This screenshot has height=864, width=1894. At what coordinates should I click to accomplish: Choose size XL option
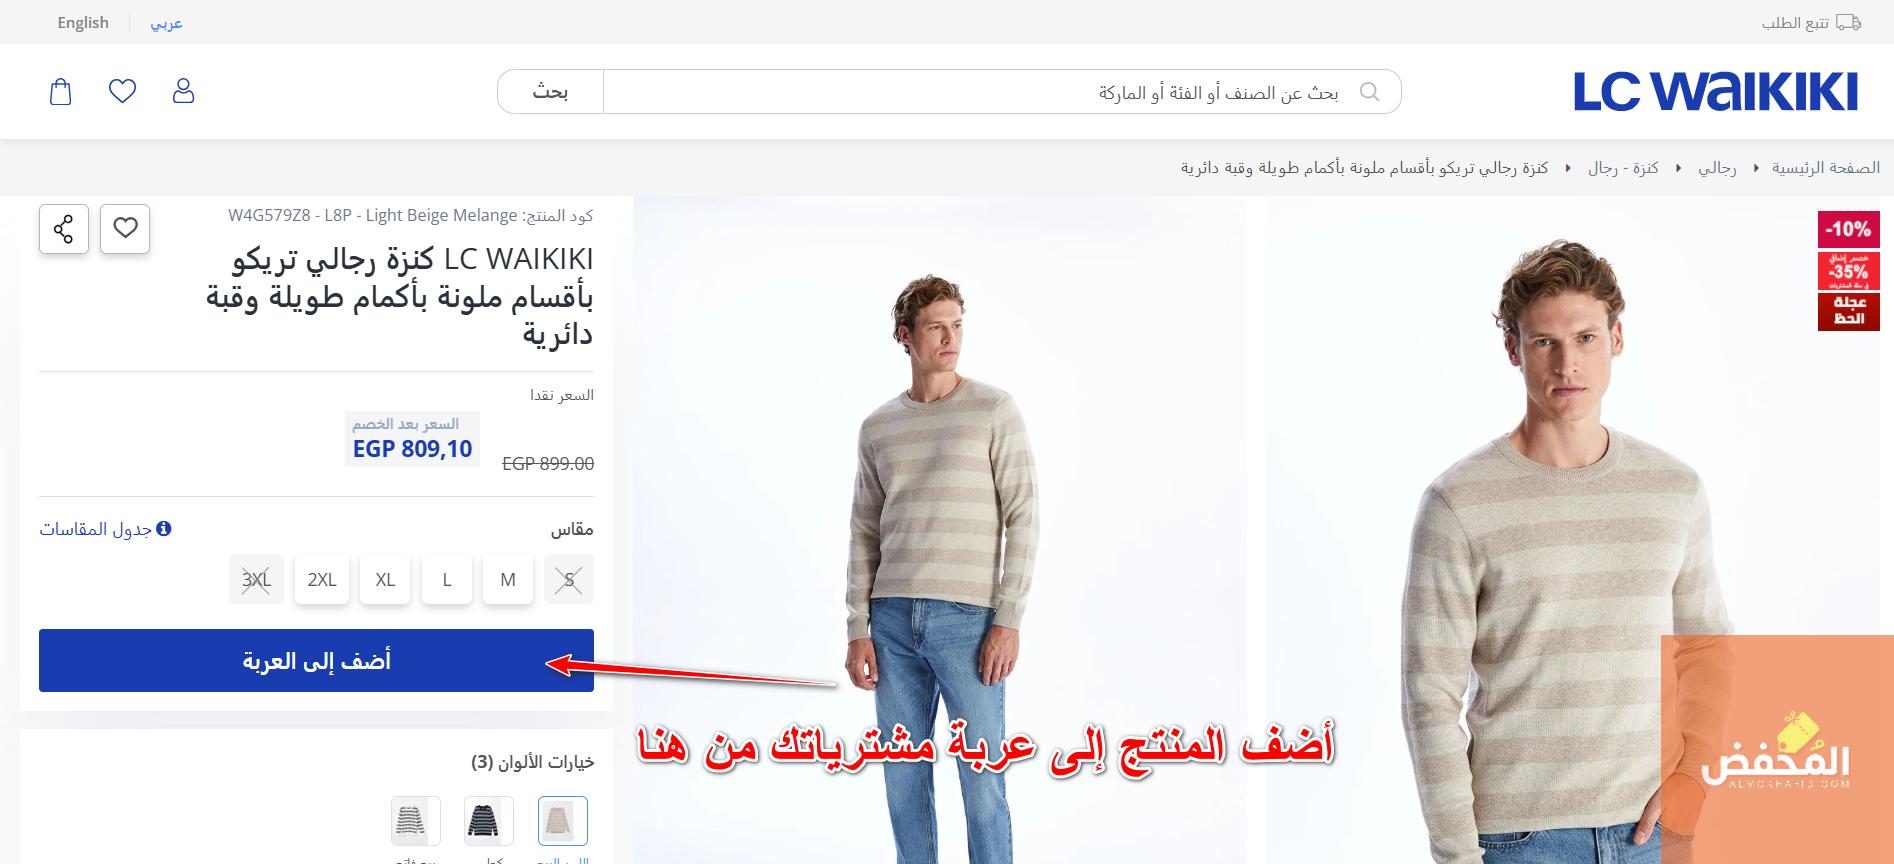point(385,580)
